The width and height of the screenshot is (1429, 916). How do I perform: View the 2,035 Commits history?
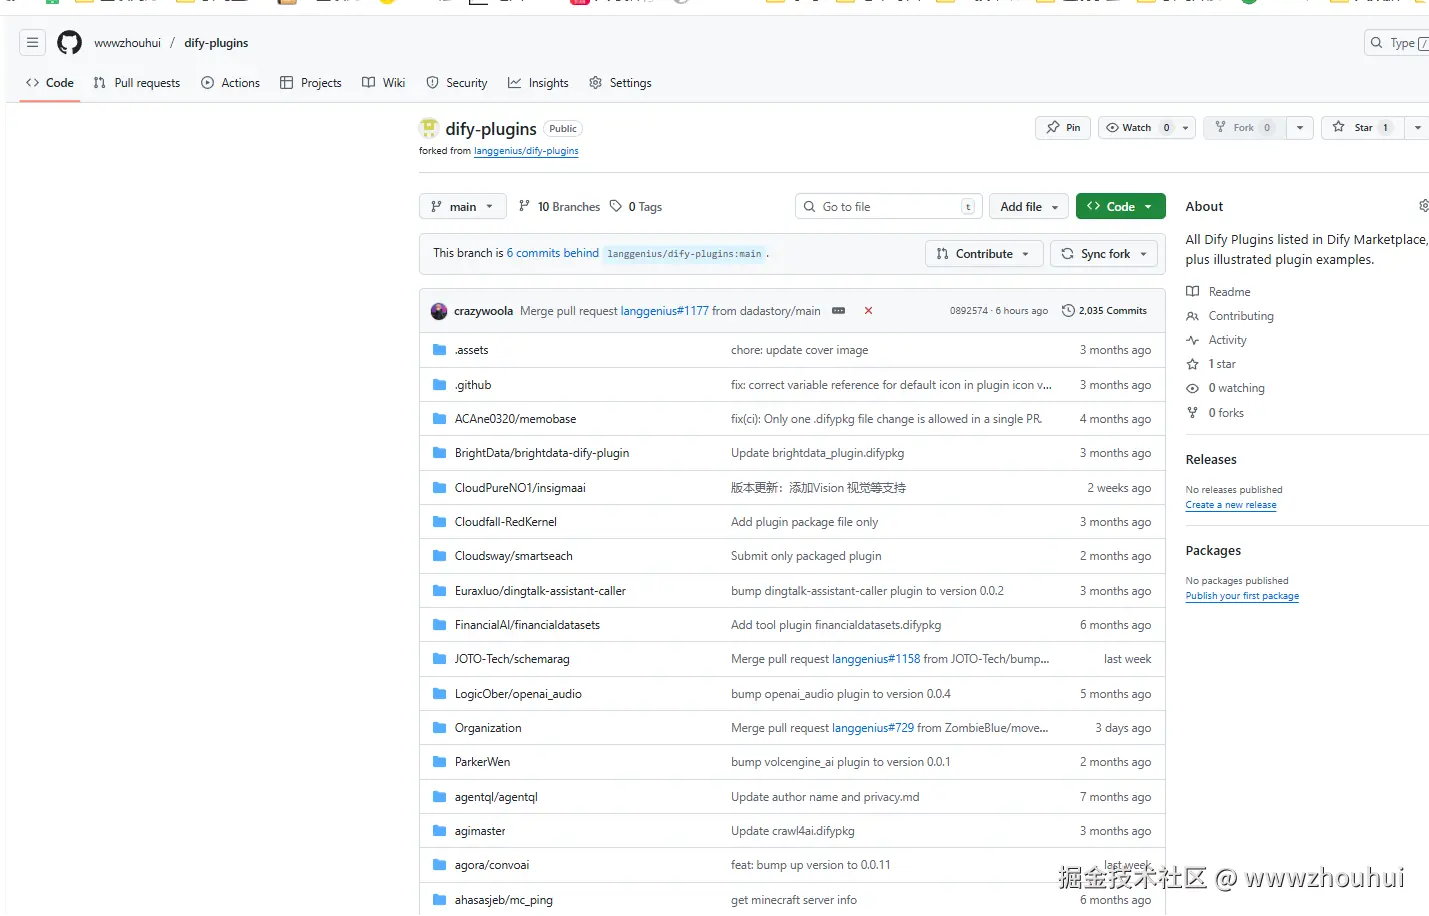click(x=1104, y=311)
